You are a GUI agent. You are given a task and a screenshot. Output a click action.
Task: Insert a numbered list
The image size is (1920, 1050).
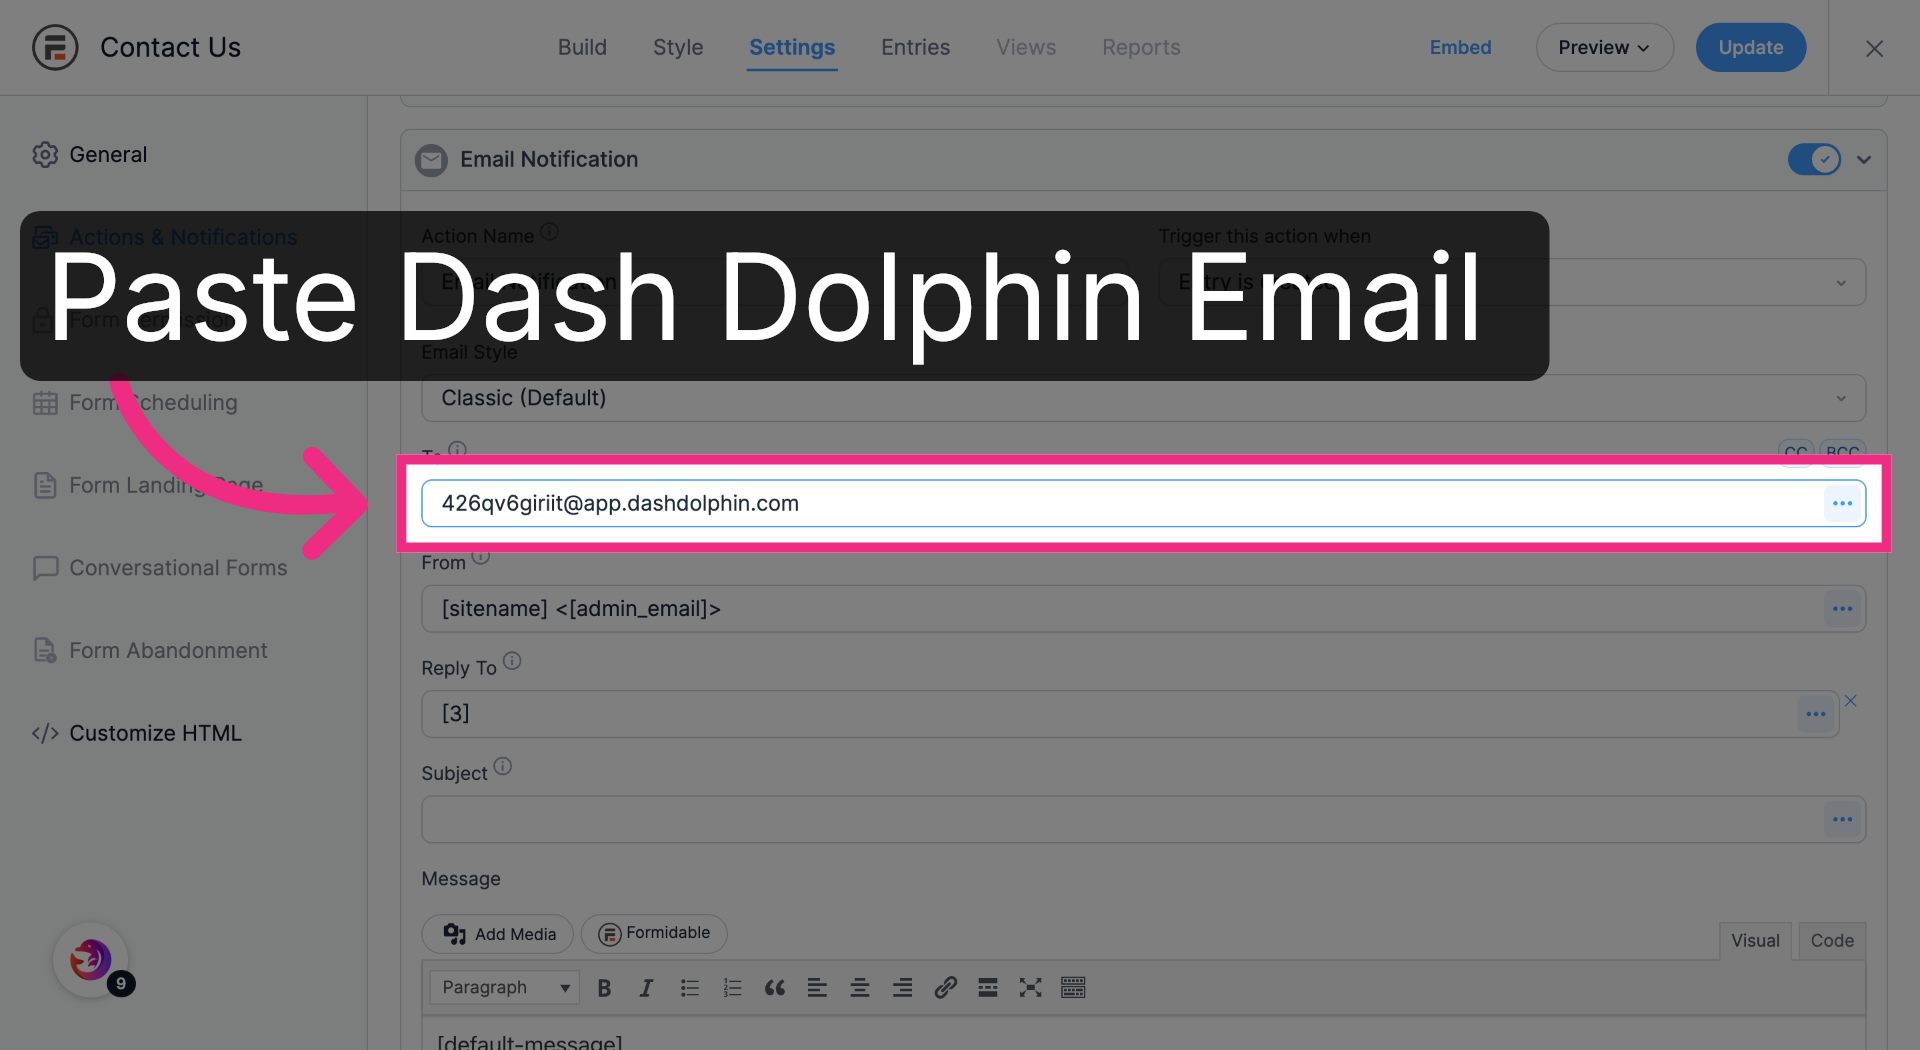click(x=733, y=988)
